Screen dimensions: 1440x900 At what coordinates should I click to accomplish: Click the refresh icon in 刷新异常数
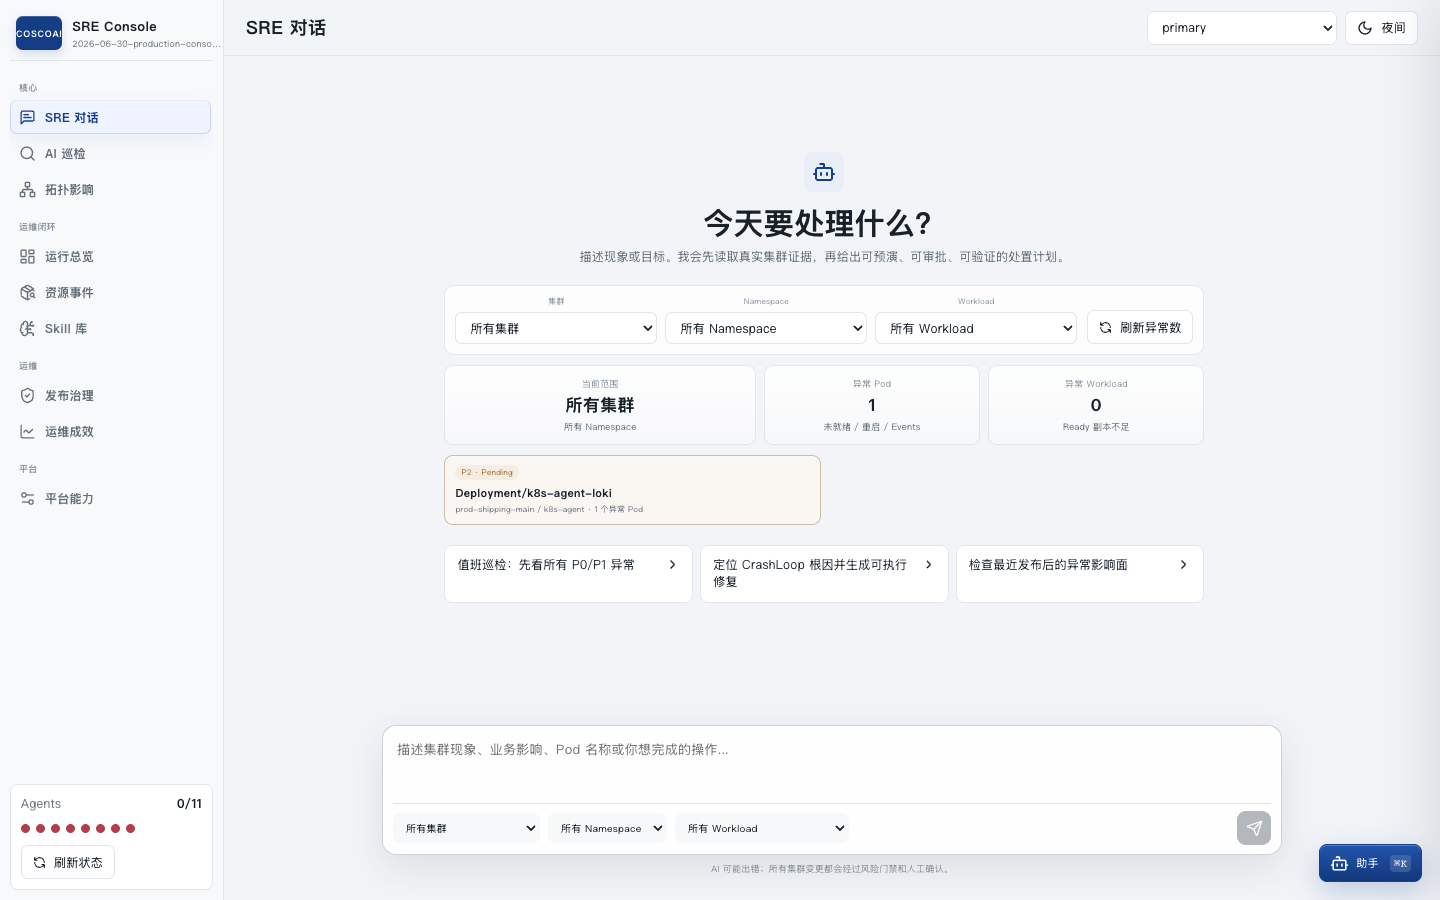[1105, 327]
